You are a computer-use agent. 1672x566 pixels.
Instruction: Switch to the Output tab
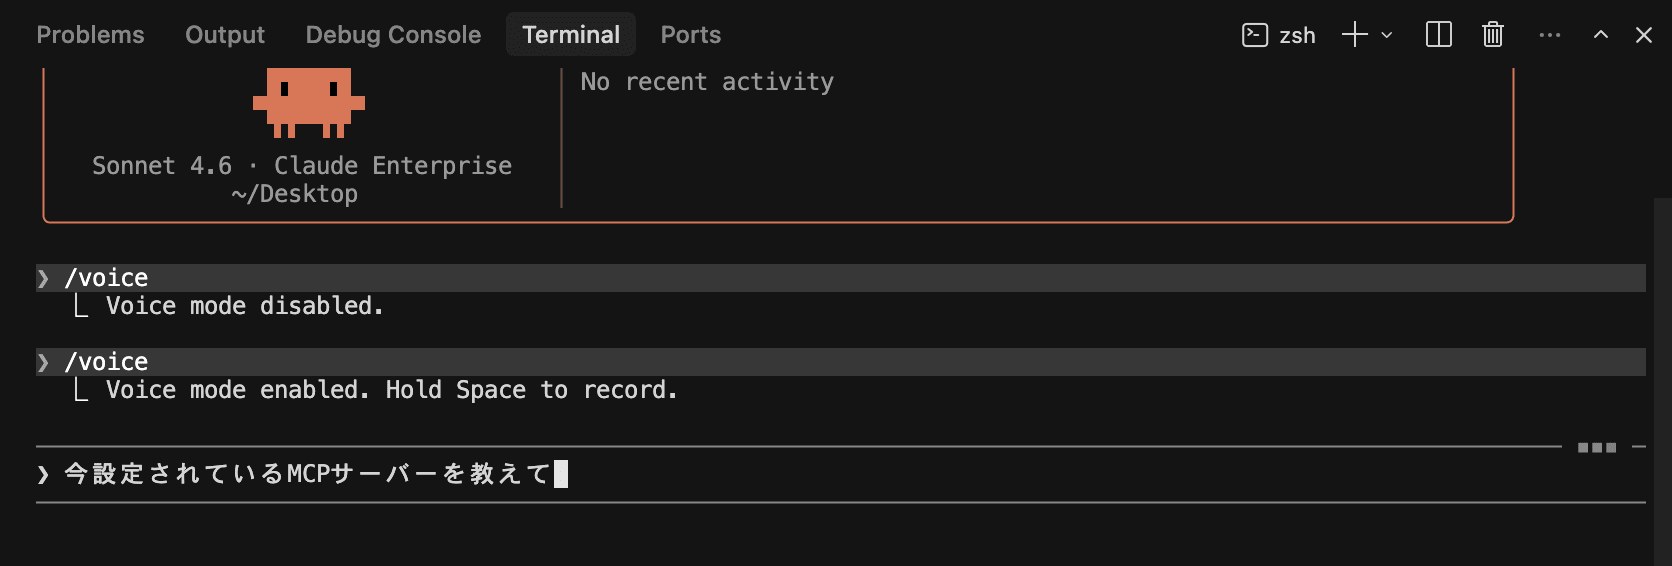225,35
